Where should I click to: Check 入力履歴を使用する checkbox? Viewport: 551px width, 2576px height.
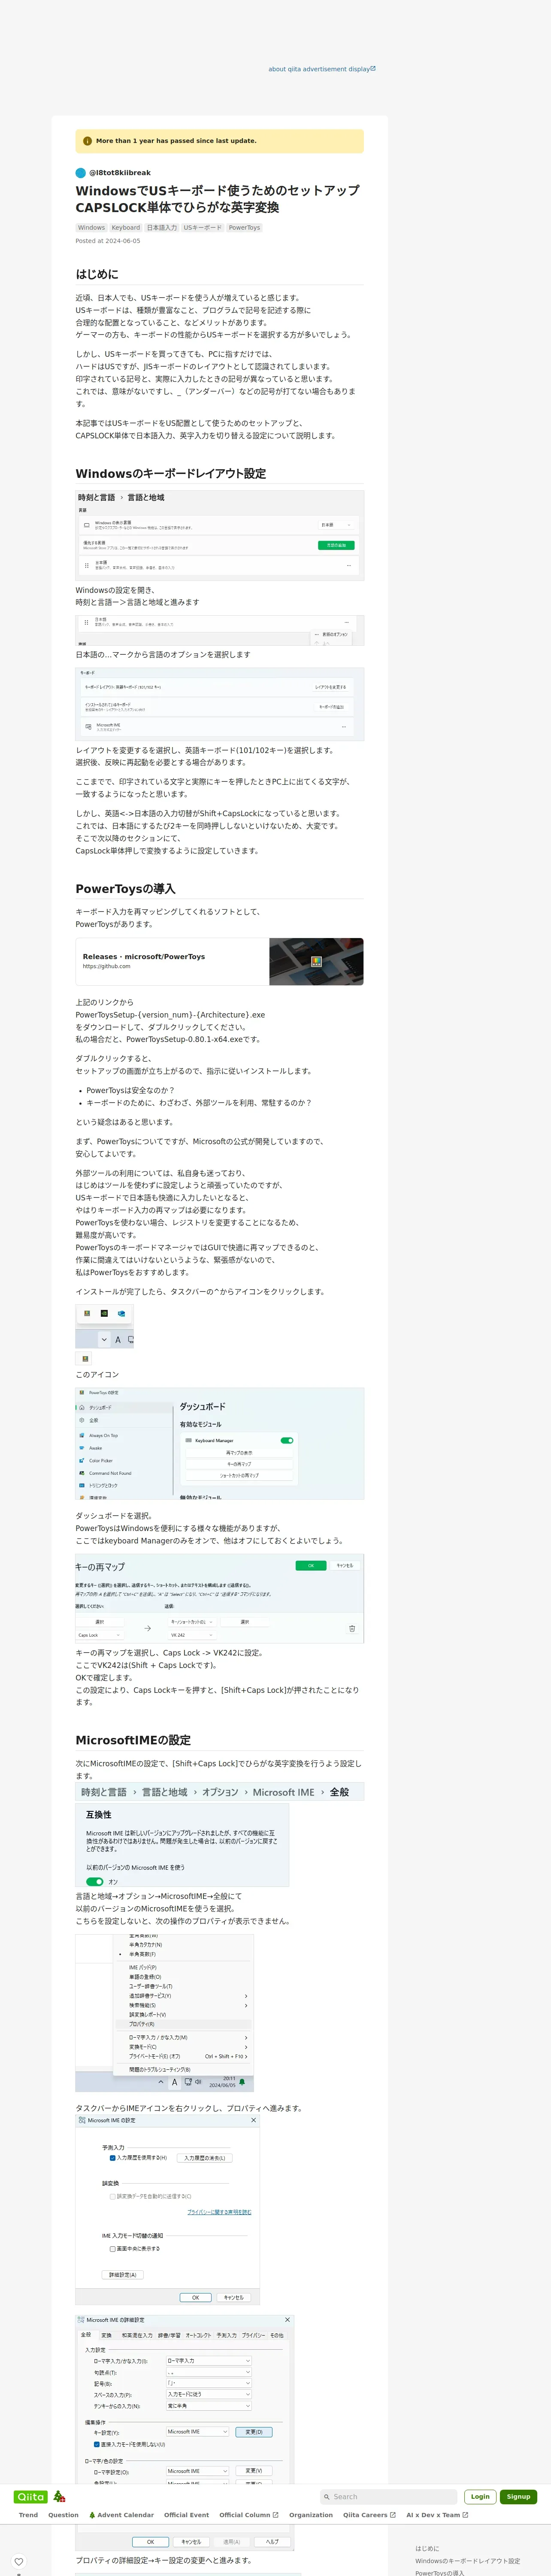click(112, 2158)
